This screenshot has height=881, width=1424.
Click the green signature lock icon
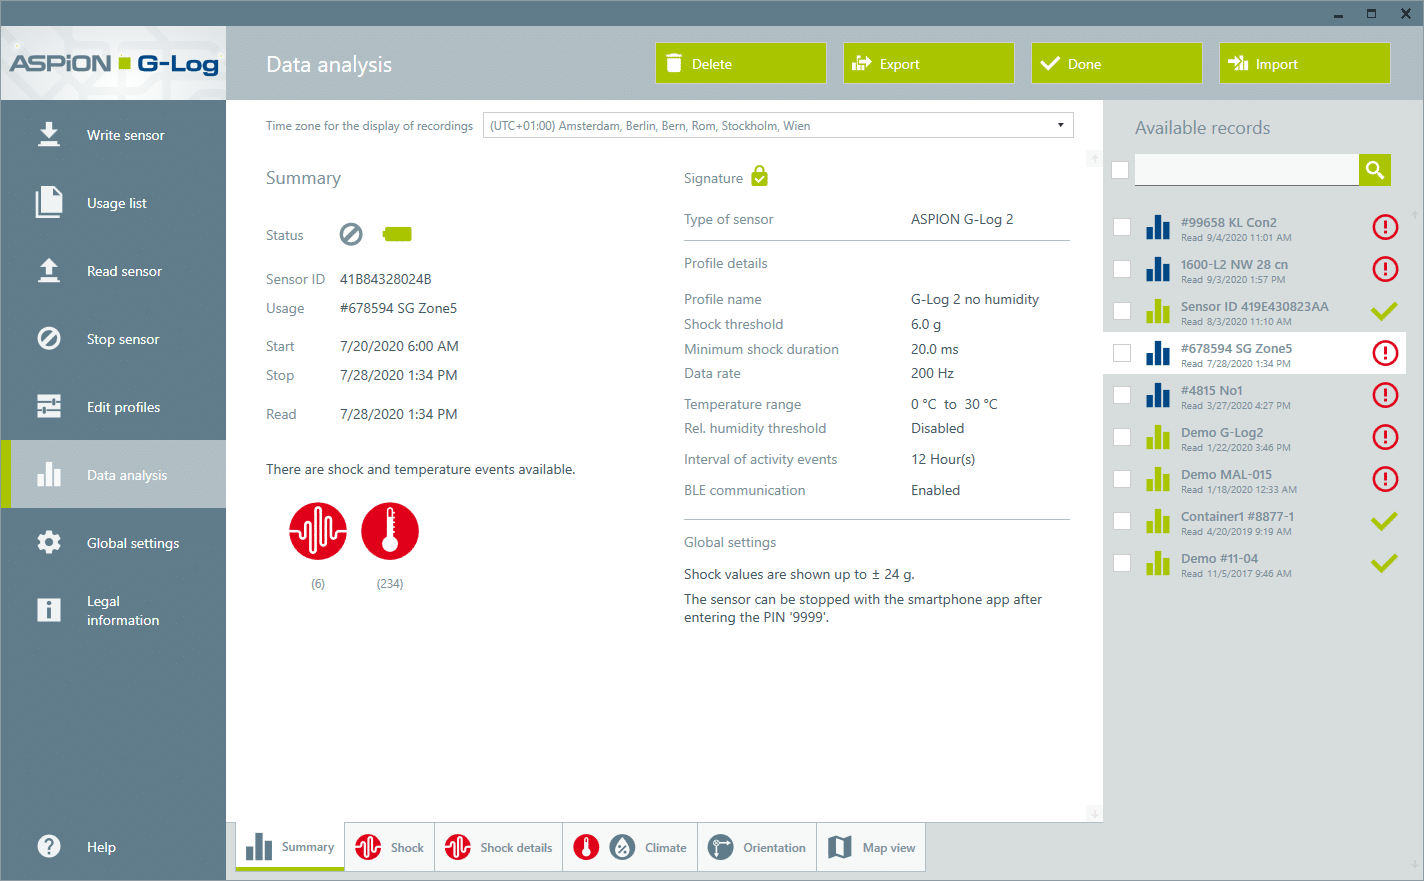(x=760, y=177)
